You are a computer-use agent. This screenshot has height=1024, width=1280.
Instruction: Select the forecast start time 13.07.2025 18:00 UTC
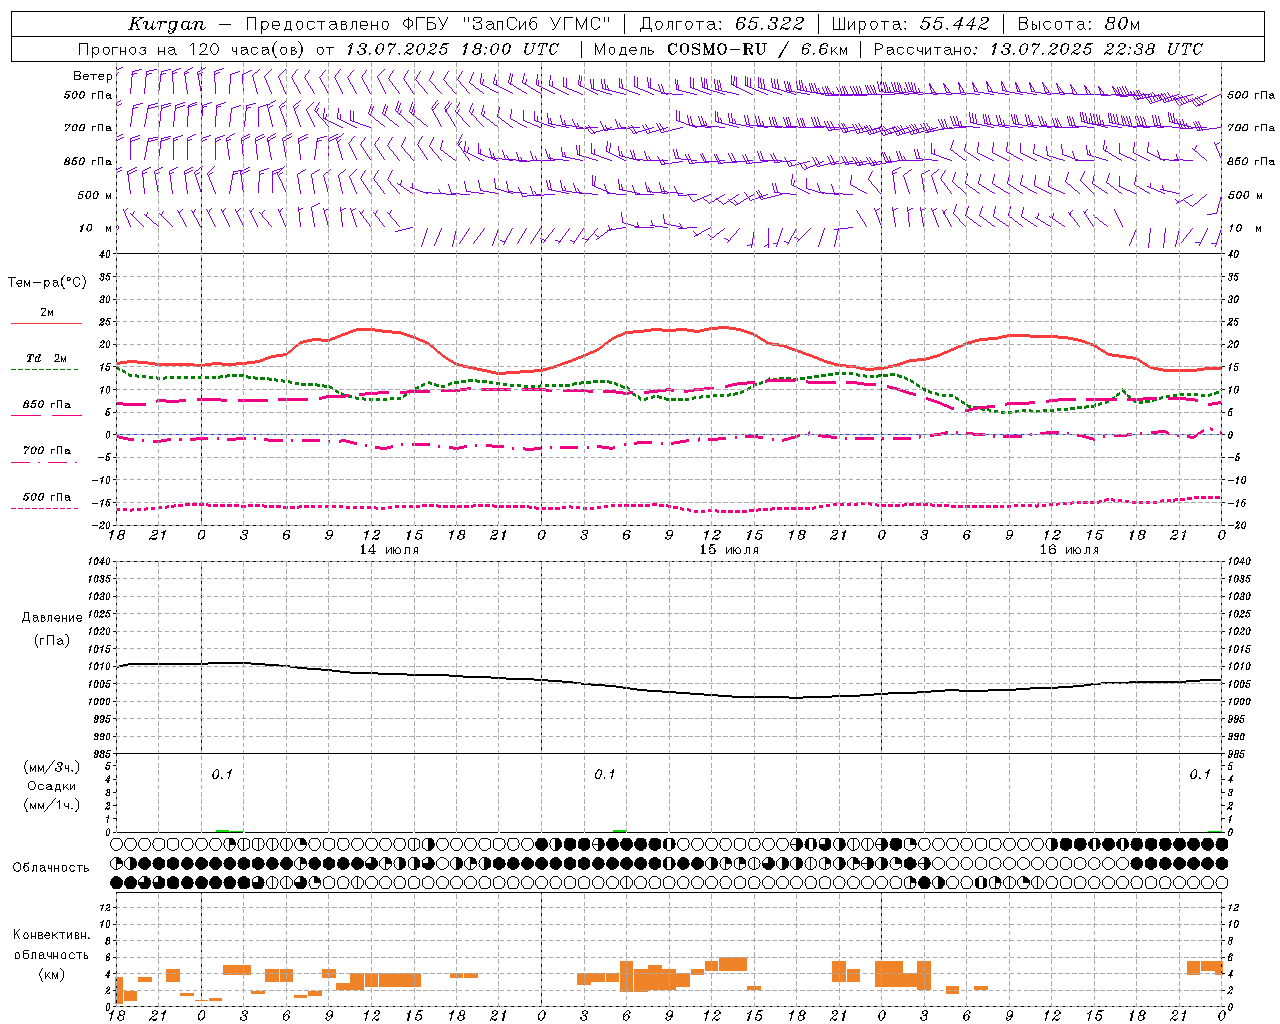pyautogui.click(x=452, y=49)
